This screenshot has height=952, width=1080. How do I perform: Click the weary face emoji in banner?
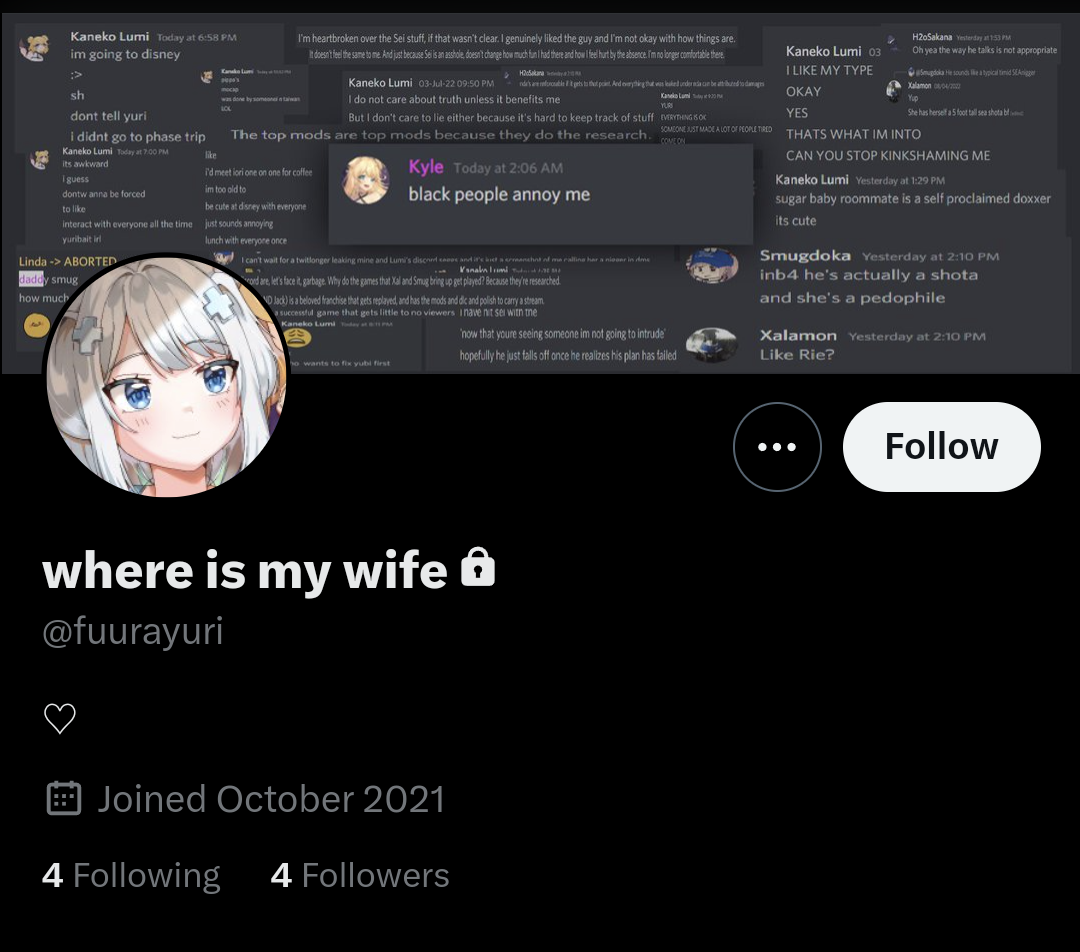(x=297, y=336)
